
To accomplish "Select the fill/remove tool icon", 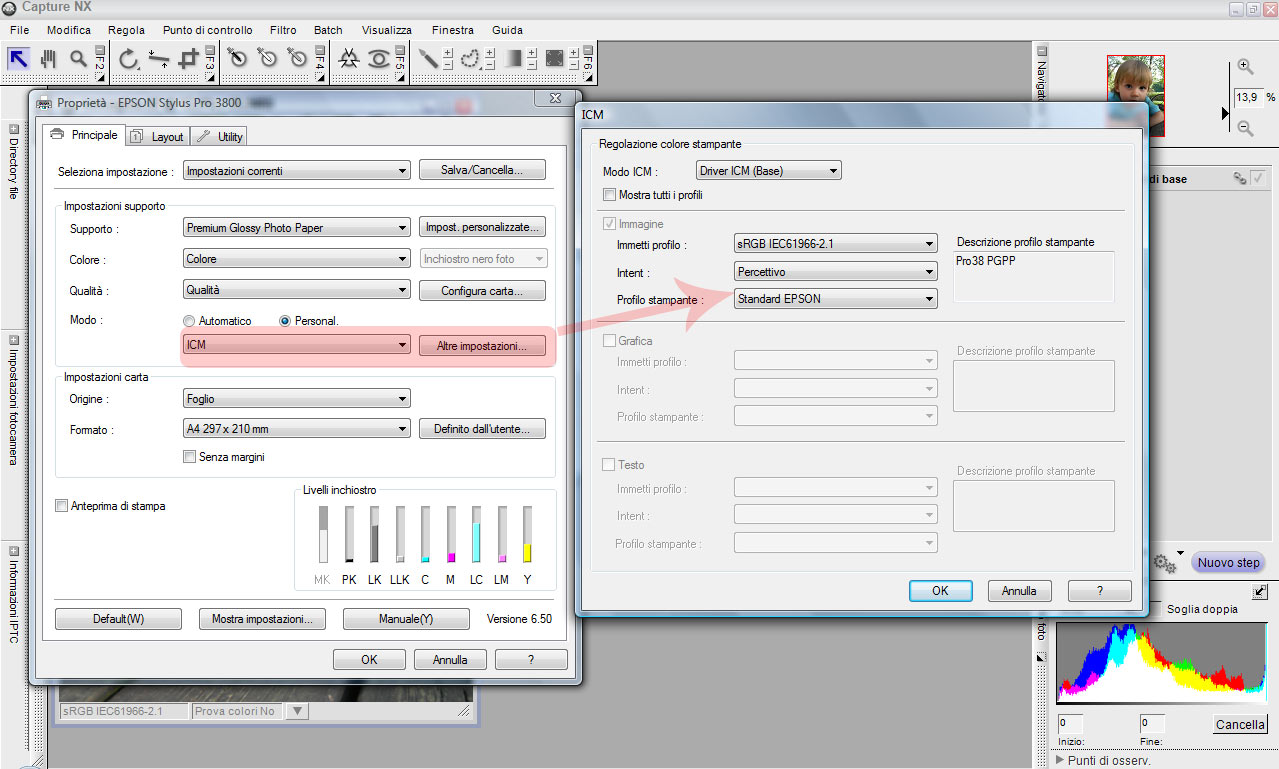I will (x=554, y=58).
